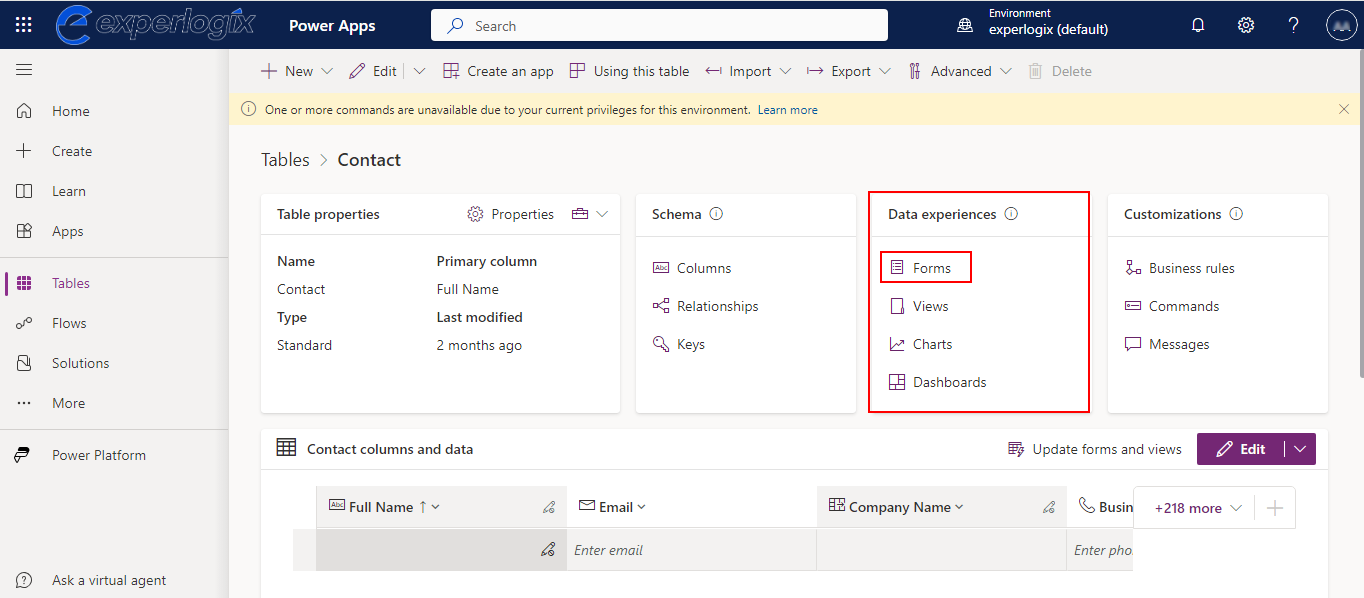Navigate to Tables breadcrumb

pos(286,160)
